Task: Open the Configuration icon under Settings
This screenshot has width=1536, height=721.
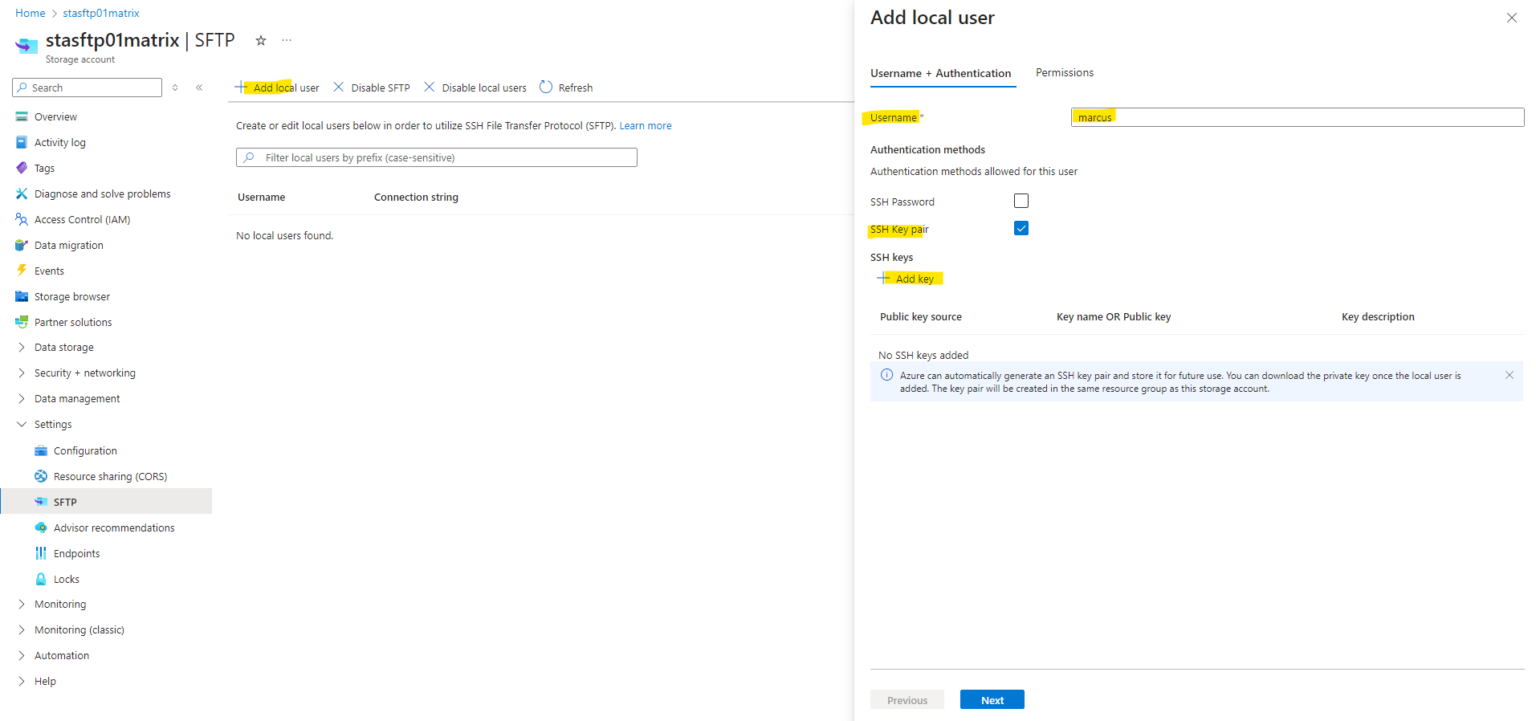Action: [40, 450]
